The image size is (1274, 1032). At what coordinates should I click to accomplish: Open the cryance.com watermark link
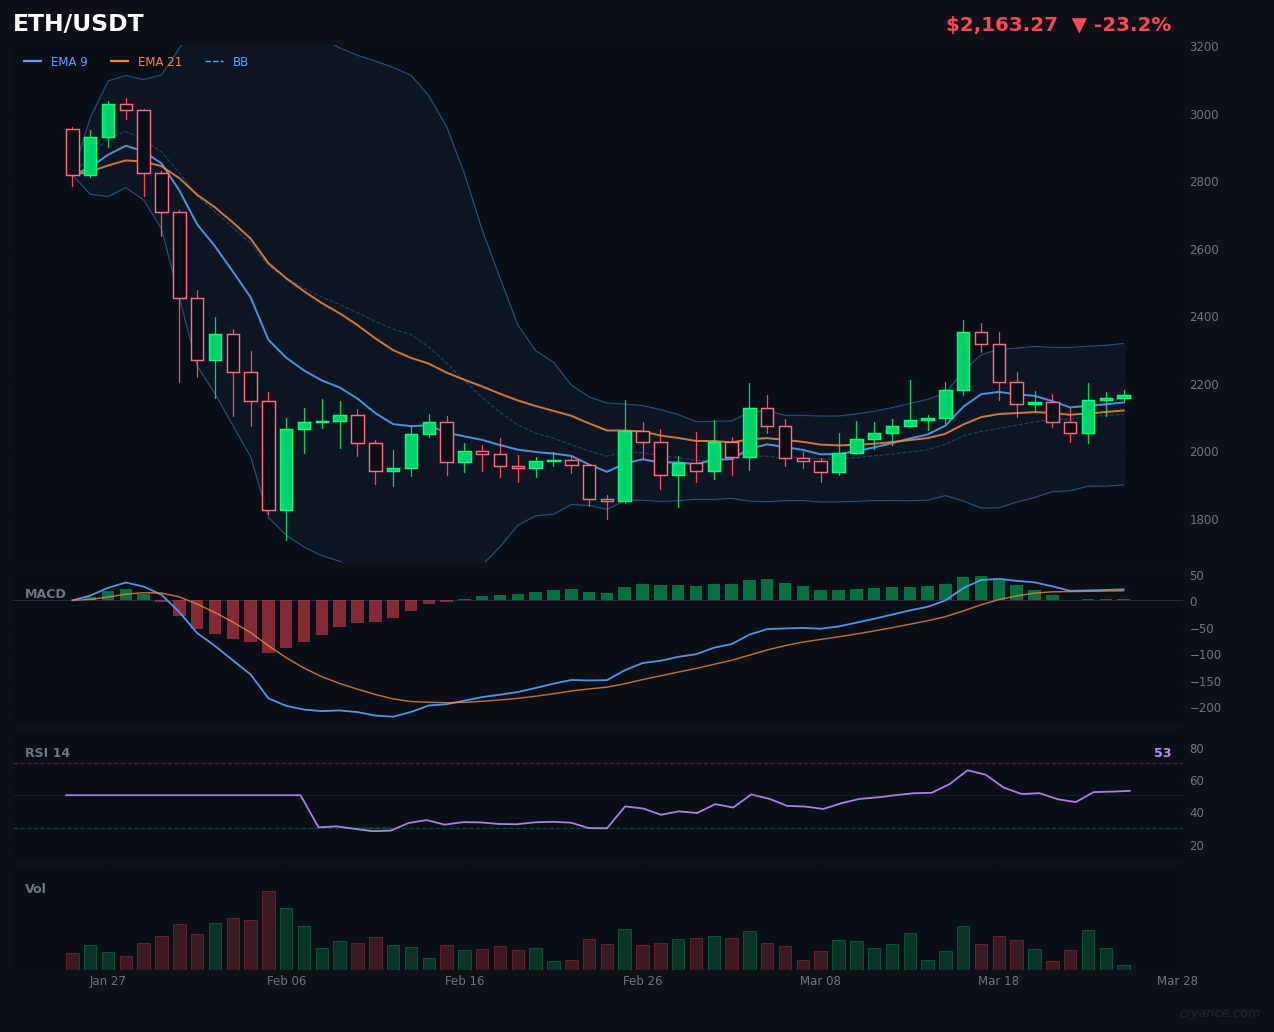click(x=1221, y=1012)
